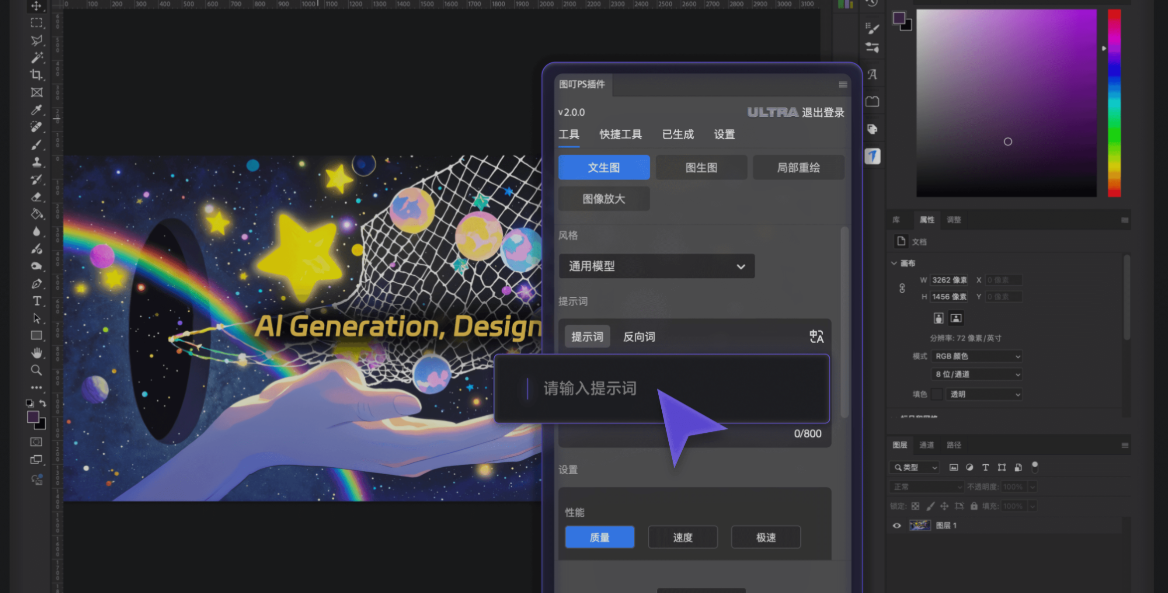Select the Polygonal Lasso tool
1168x593 pixels.
tap(36, 40)
